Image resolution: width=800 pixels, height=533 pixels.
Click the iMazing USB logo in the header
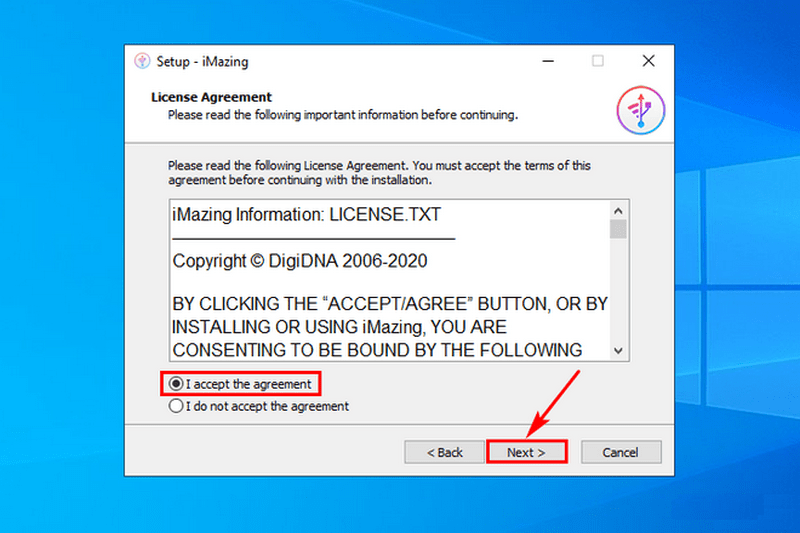click(641, 110)
